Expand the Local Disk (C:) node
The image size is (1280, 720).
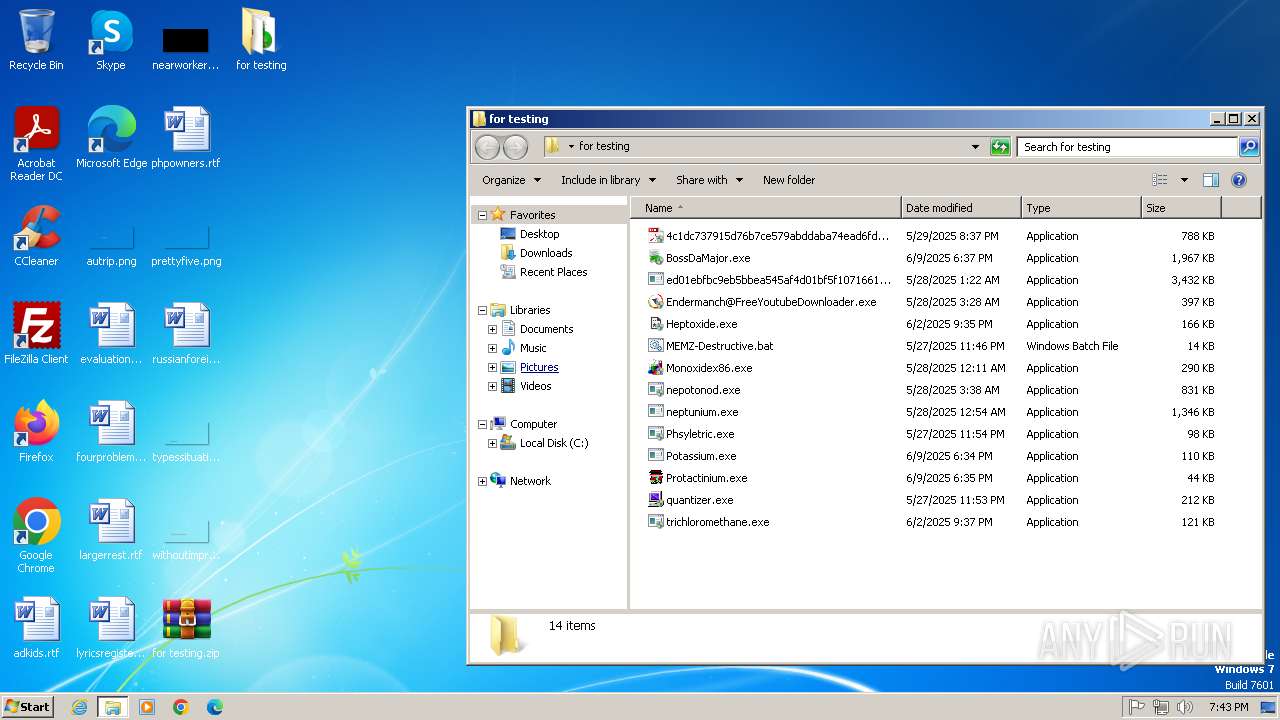[x=492, y=443]
